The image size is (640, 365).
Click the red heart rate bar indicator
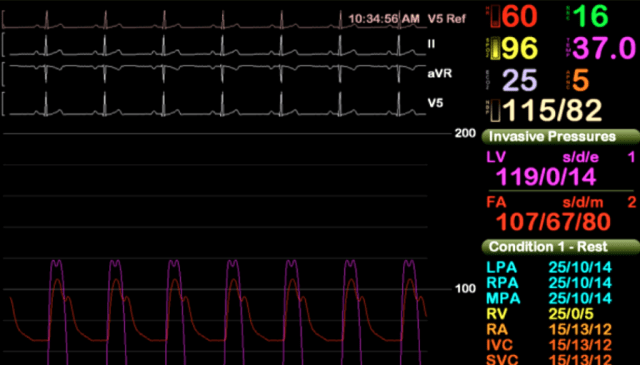(495, 17)
